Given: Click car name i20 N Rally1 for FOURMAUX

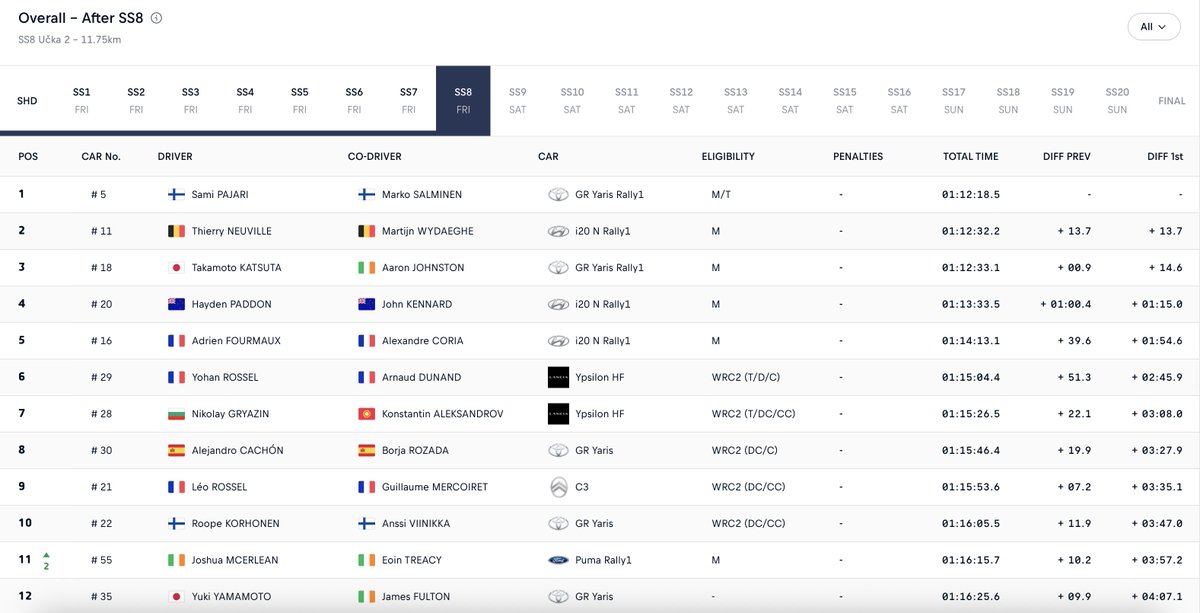Looking at the screenshot, I should [x=604, y=341].
